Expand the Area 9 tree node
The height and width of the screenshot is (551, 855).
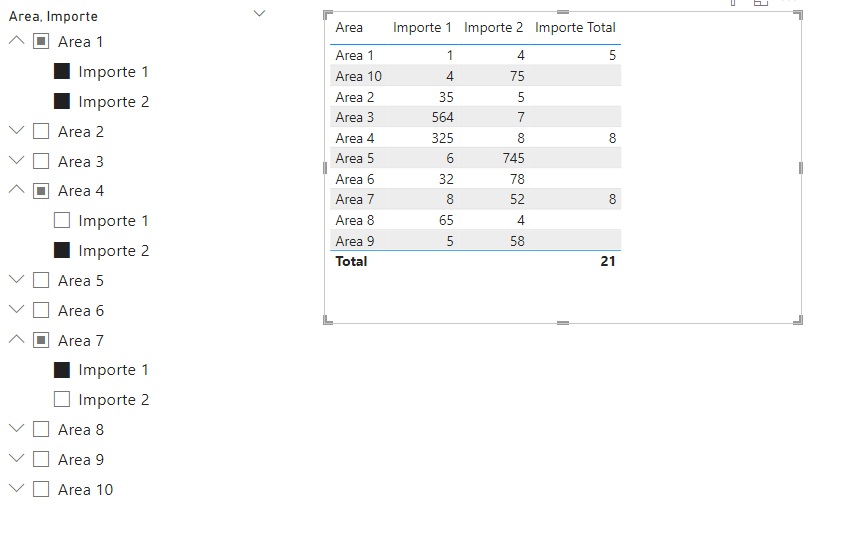[17, 458]
